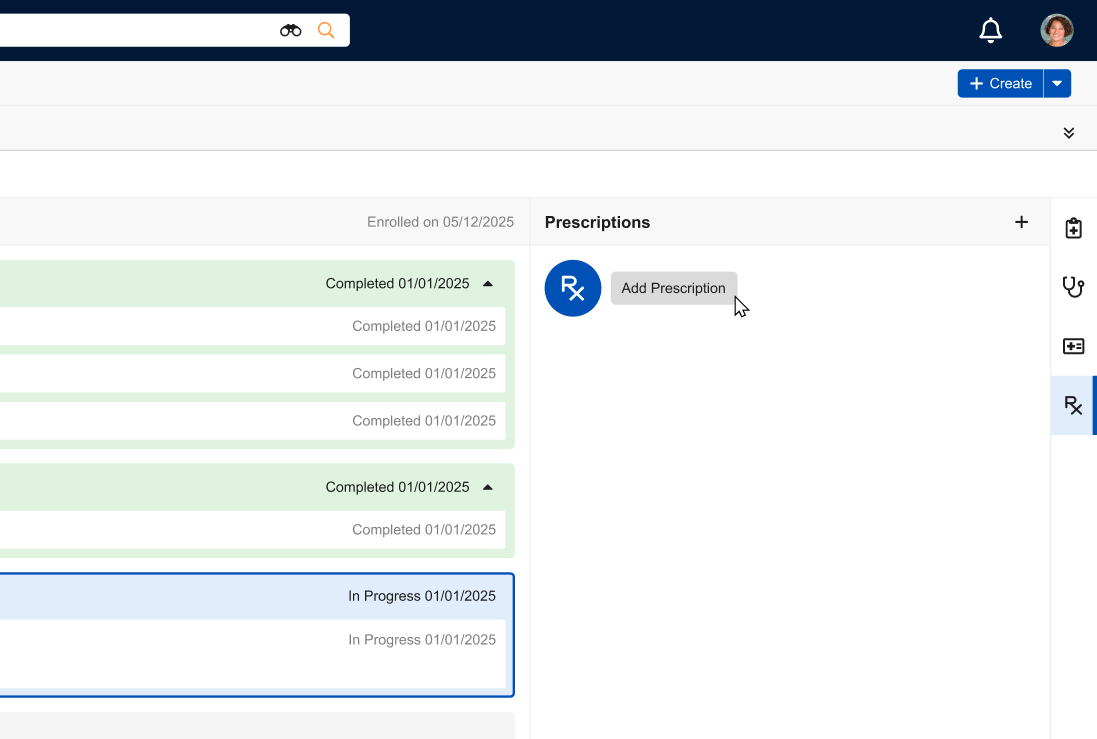Click the orange magnifier search icon
The image size is (1097, 739).
click(326, 30)
